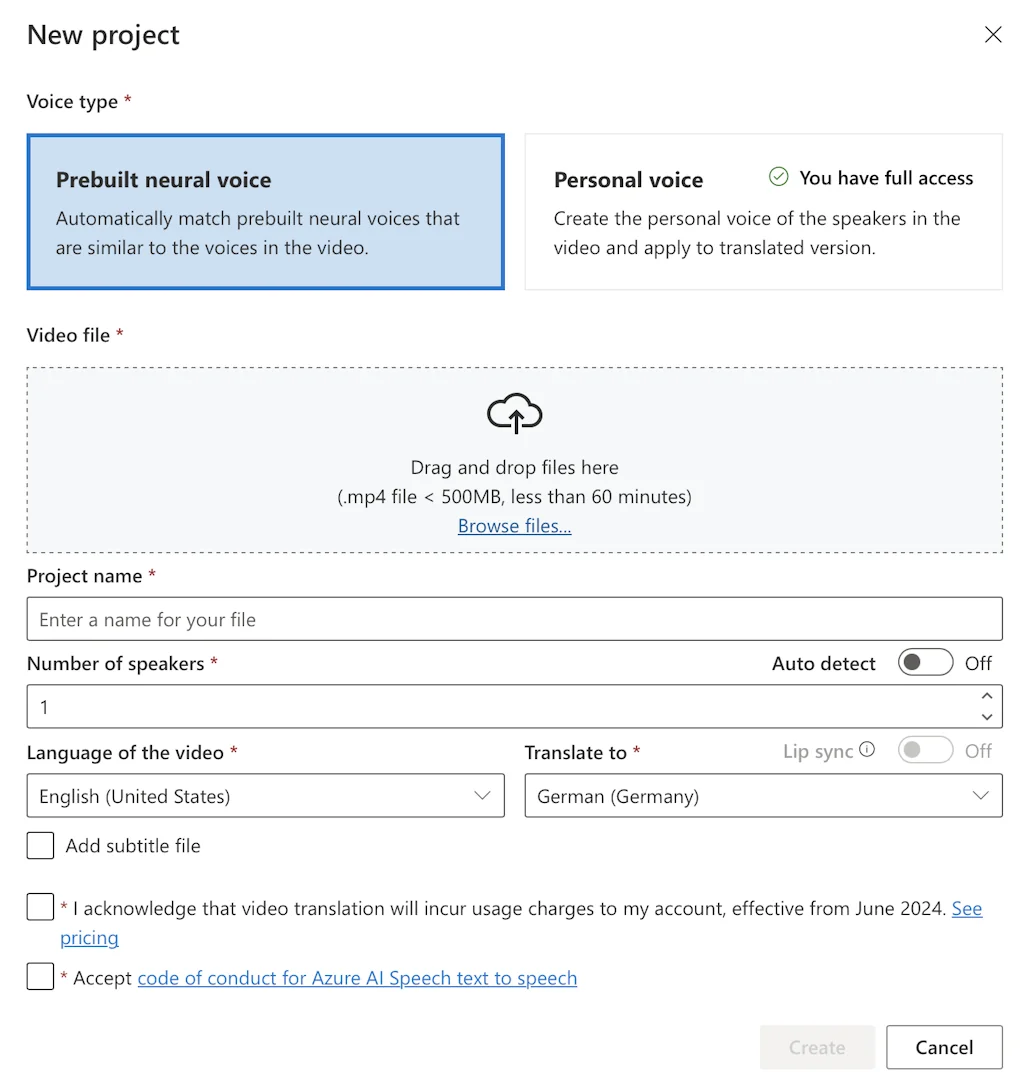Enable Auto detect for number of speakers
The image size is (1024, 1089).
pos(924,662)
